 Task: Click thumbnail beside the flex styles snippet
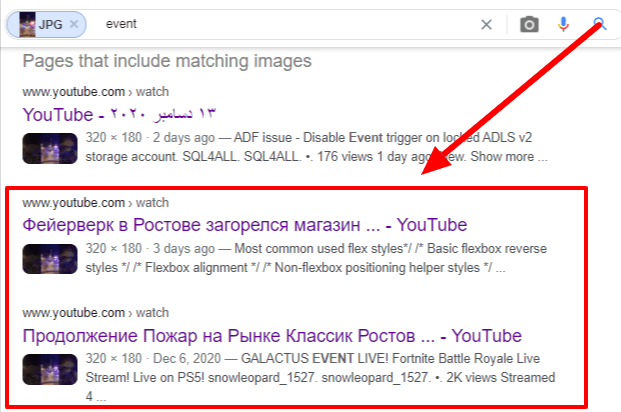(x=50, y=259)
